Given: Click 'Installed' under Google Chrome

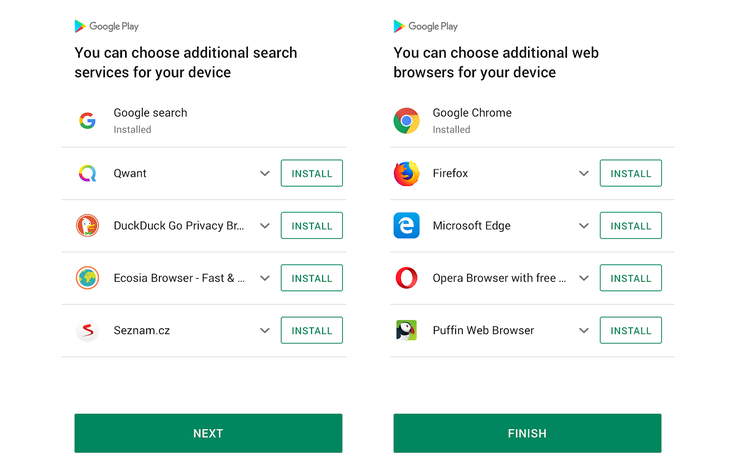Looking at the screenshot, I should (451, 130).
